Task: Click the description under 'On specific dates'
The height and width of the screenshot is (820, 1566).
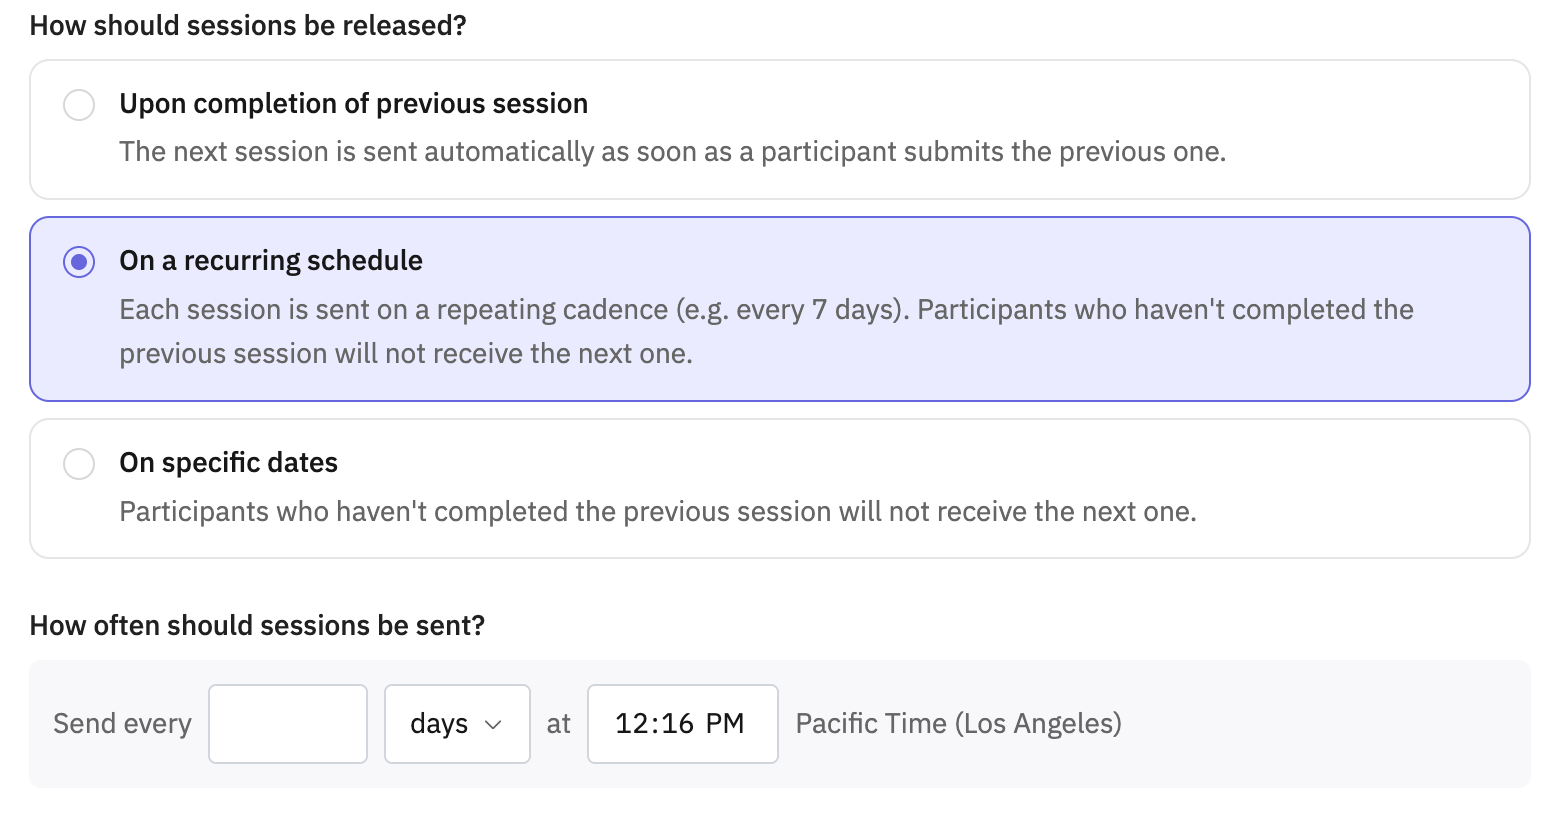Action: pyautogui.click(x=658, y=512)
